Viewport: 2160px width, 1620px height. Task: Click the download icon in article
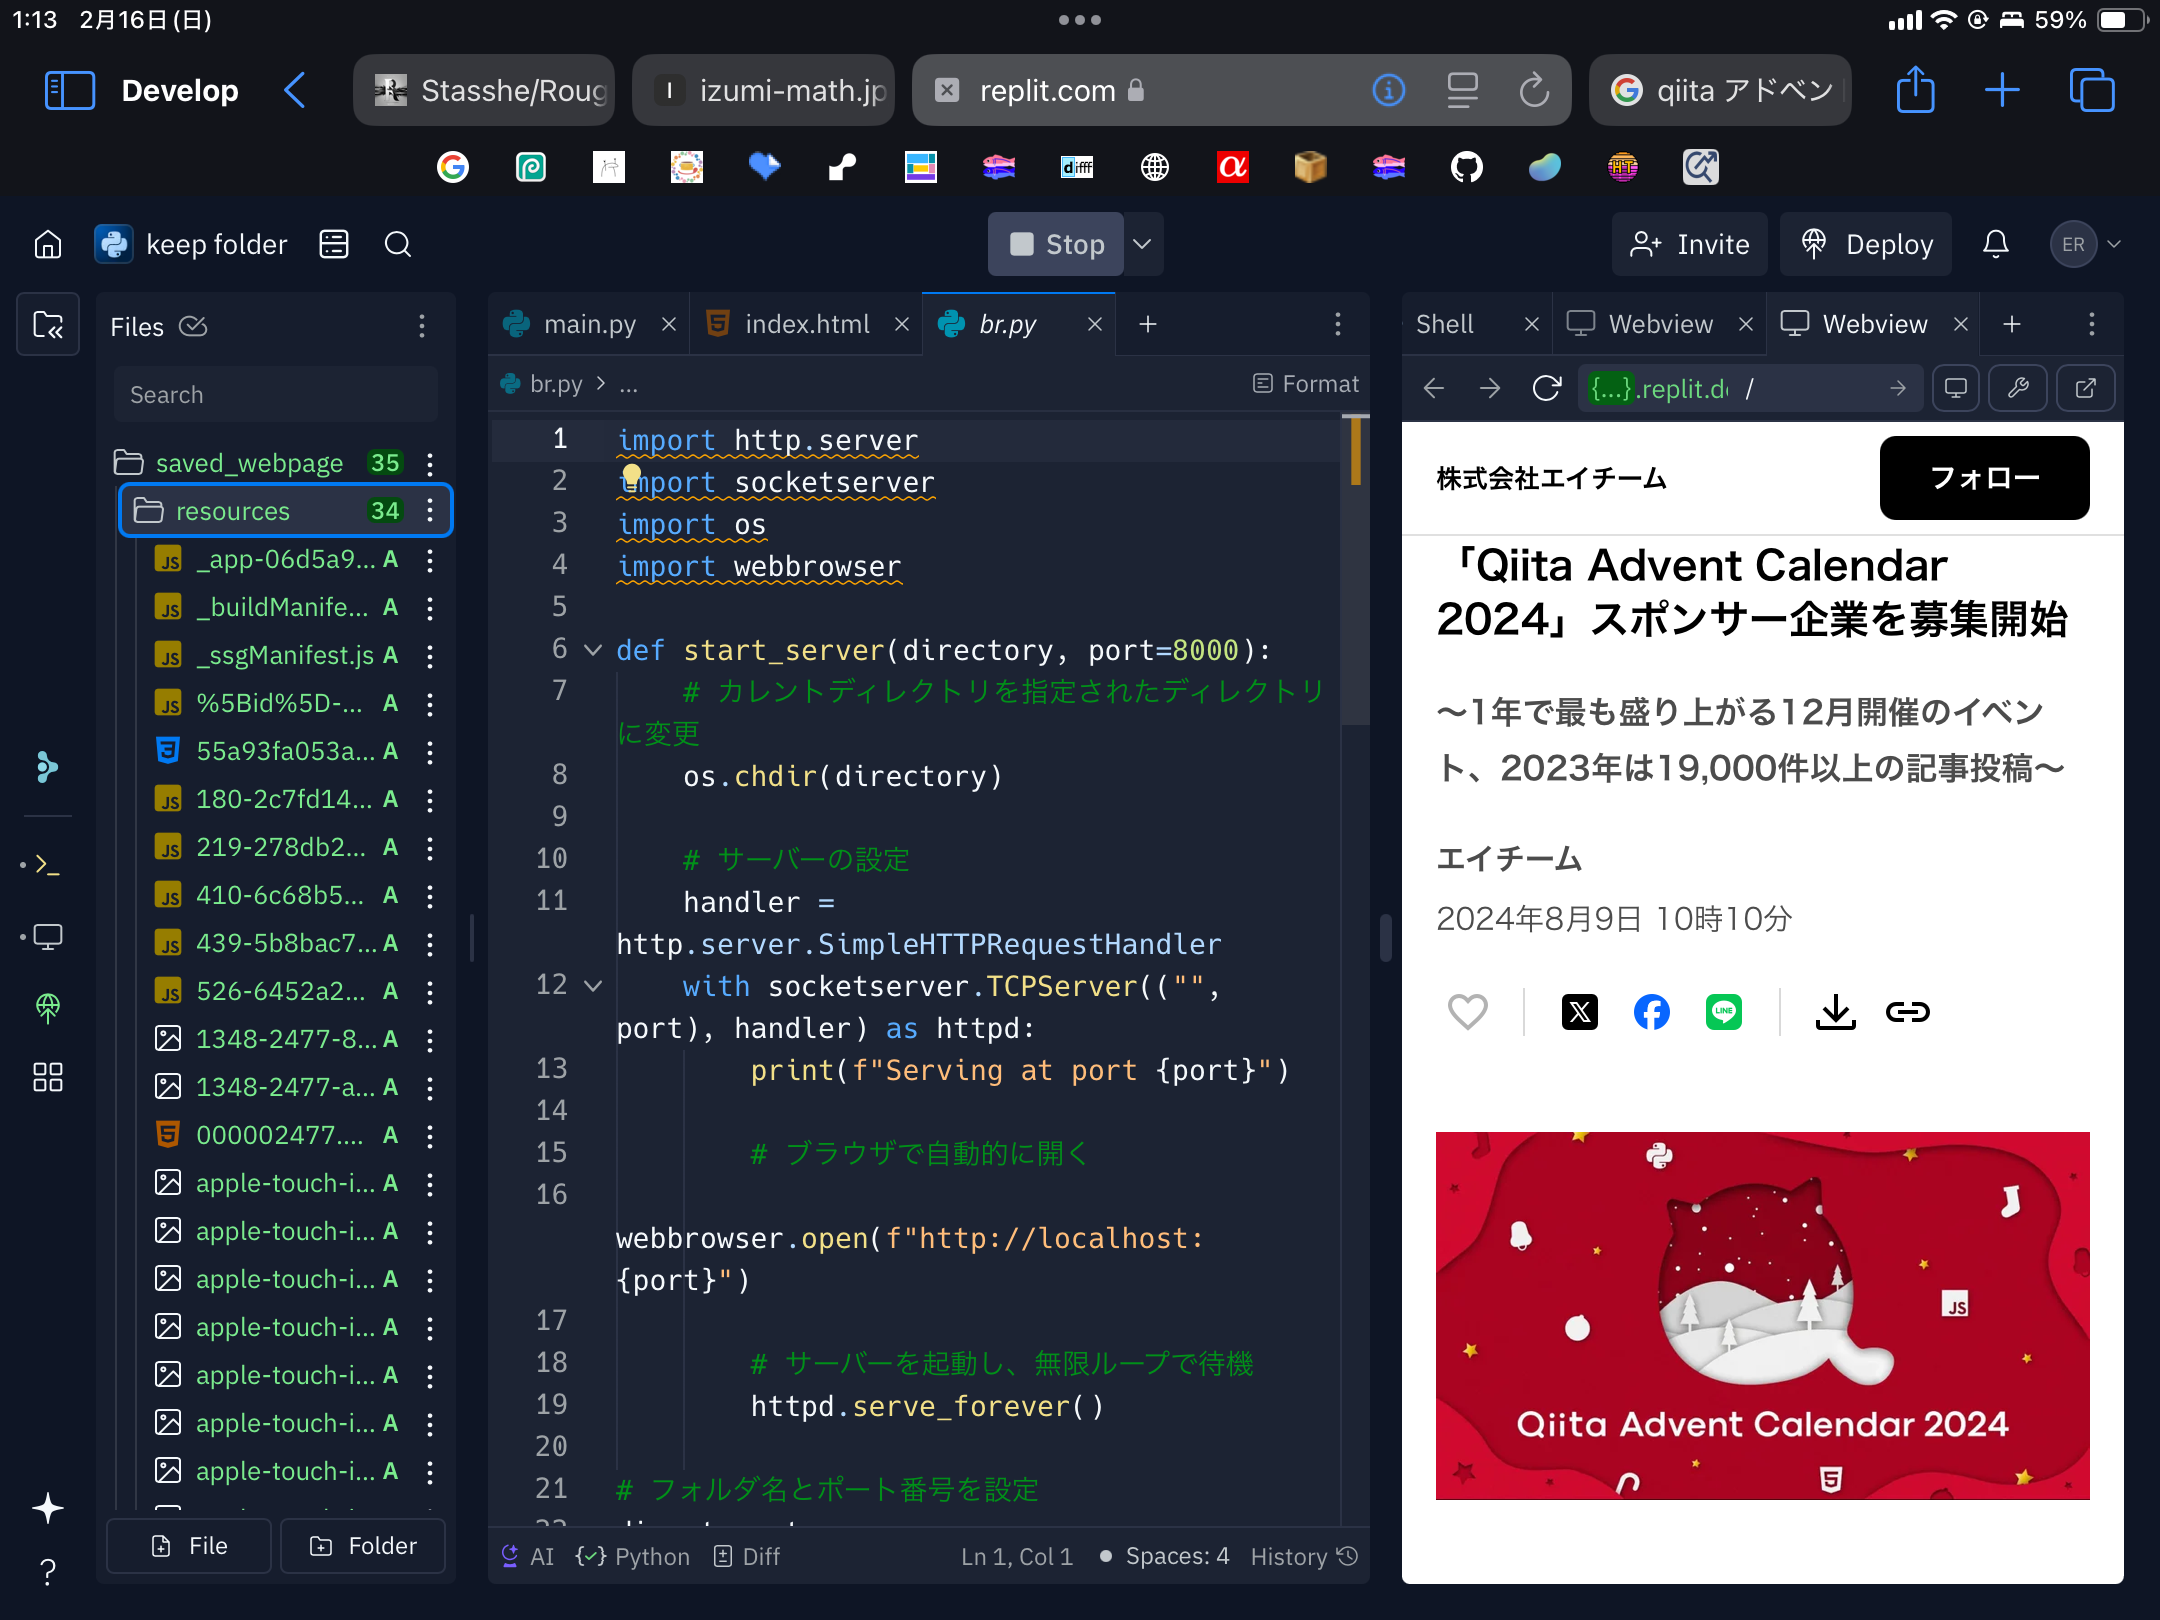[x=1835, y=1012]
